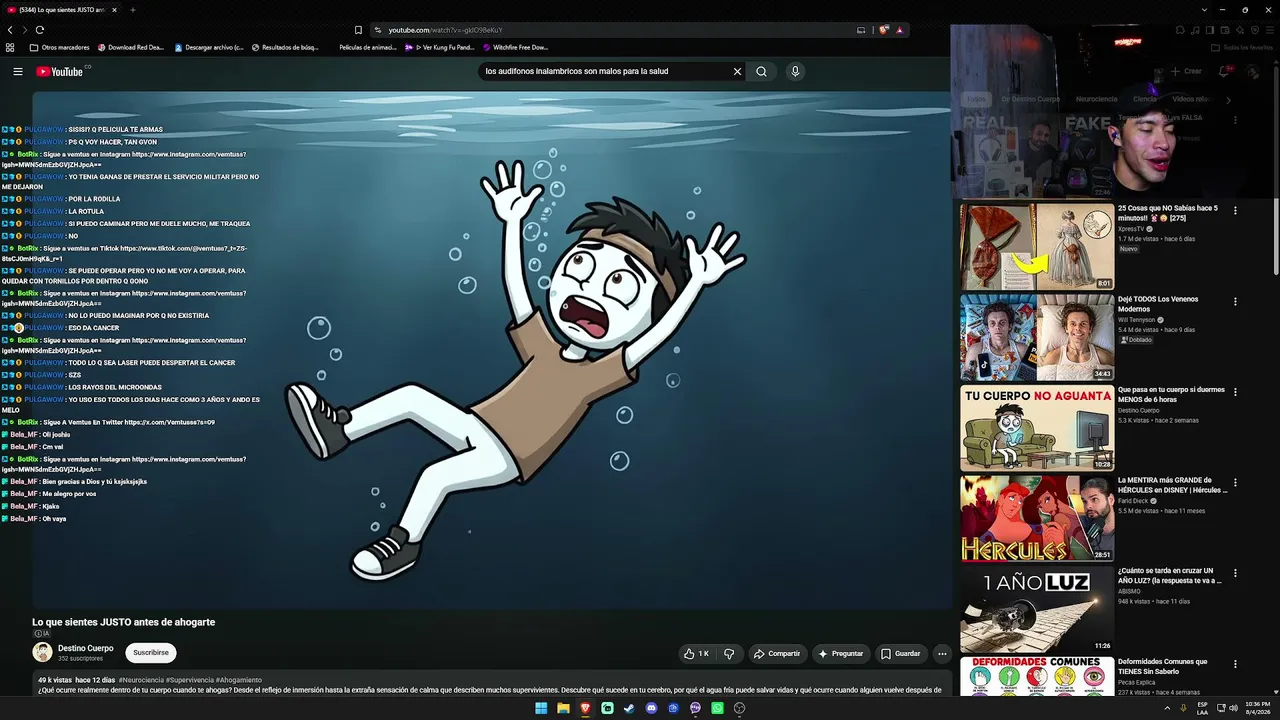Go back to the previous page
This screenshot has width=1280, height=720.
point(10,30)
